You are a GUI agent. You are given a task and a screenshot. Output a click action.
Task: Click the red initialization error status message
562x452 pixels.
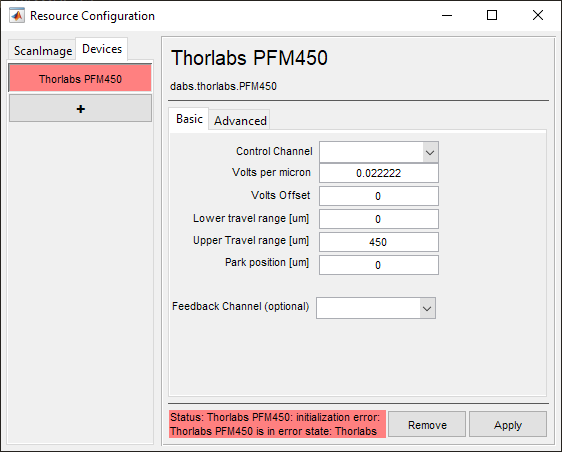point(277,424)
